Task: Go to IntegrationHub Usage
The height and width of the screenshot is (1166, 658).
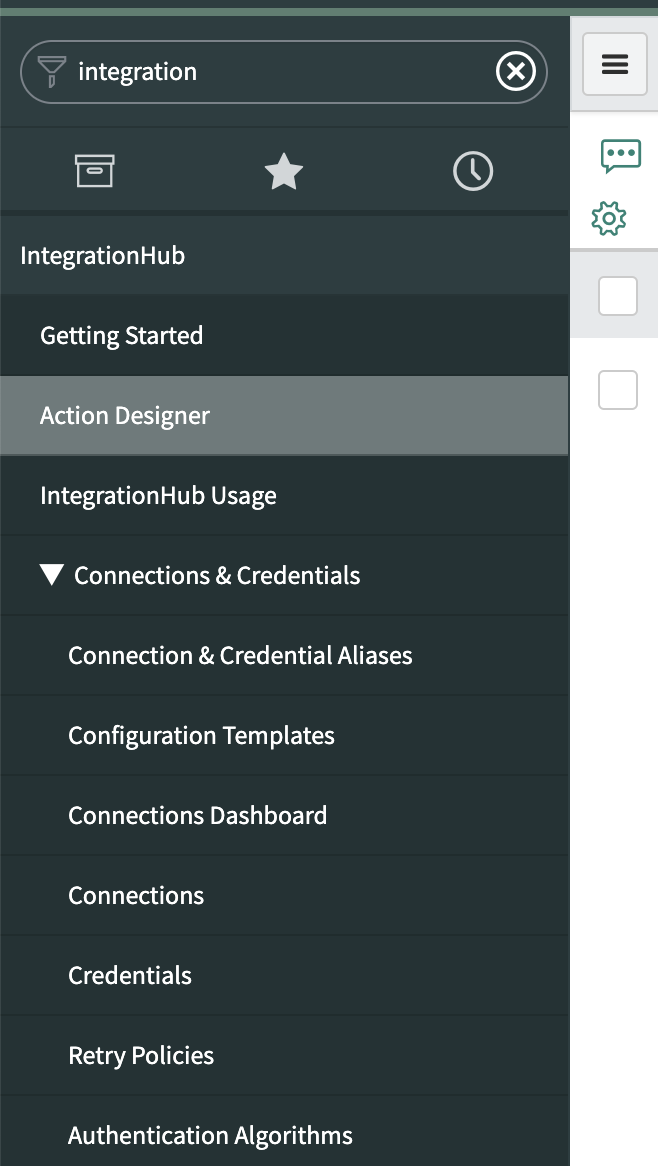Action: point(158,496)
